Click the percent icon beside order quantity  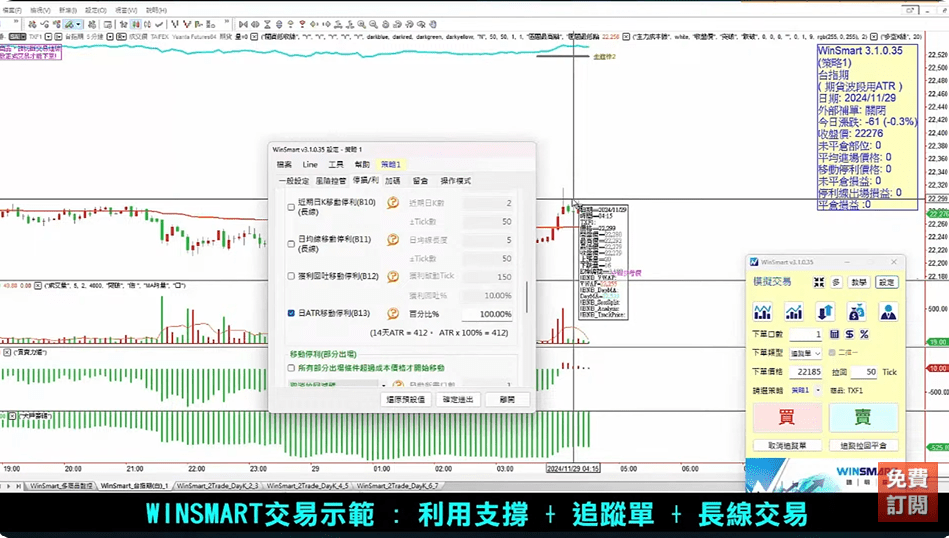[864, 334]
